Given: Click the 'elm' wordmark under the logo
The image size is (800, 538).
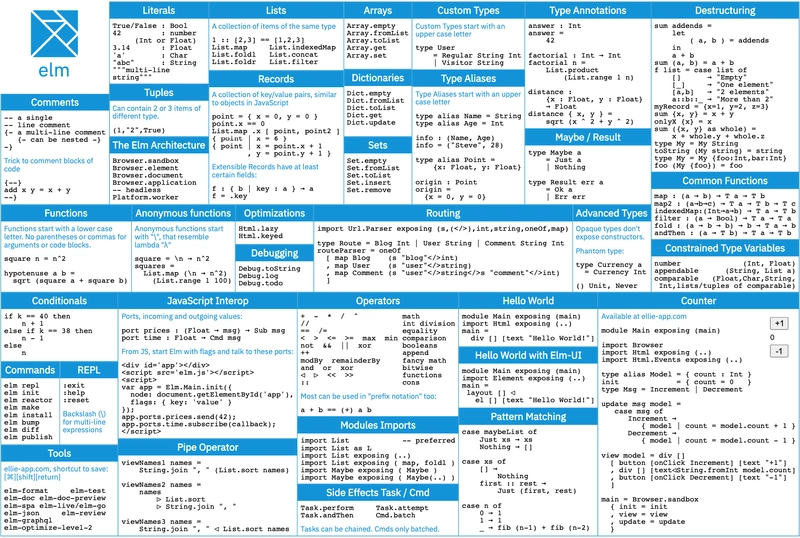Looking at the screenshot, I should [54, 70].
